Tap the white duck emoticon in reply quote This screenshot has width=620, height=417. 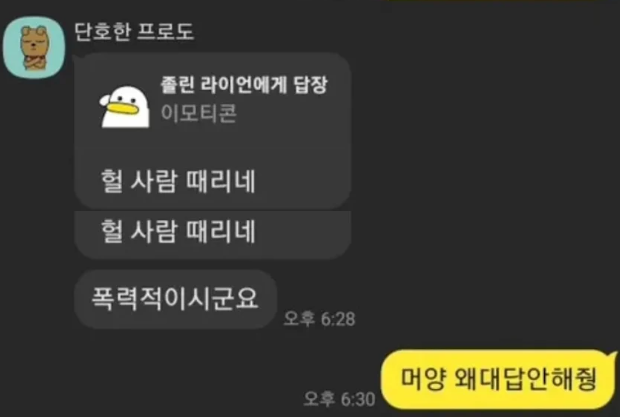pos(125,107)
